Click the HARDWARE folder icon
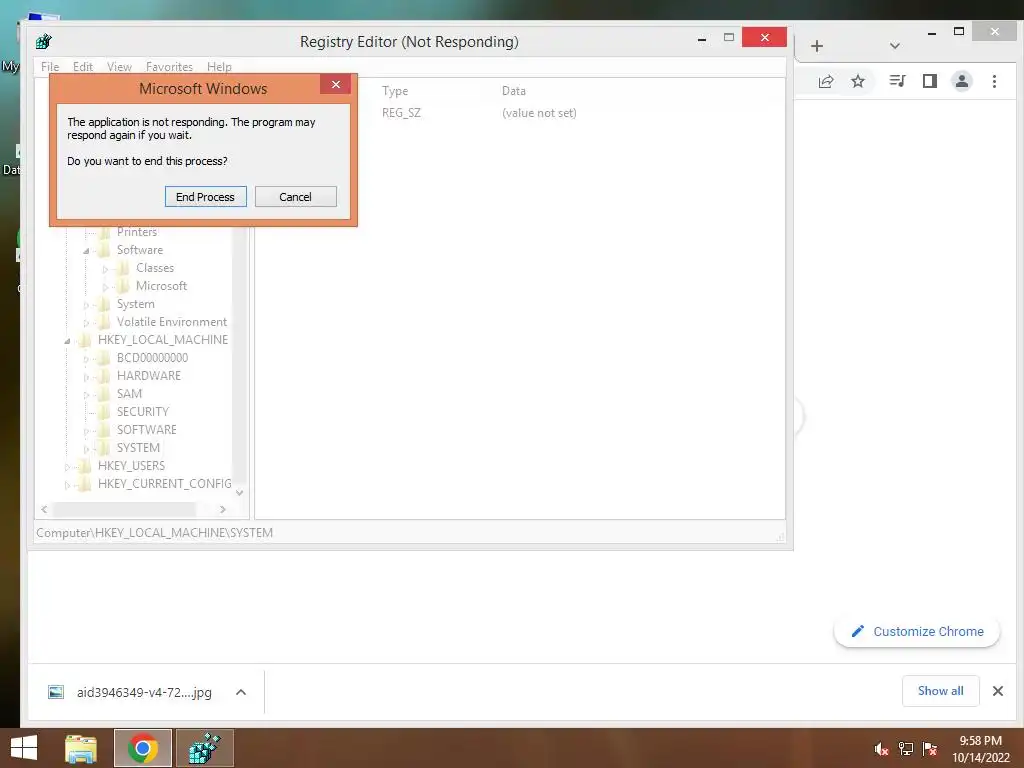 pos(104,376)
